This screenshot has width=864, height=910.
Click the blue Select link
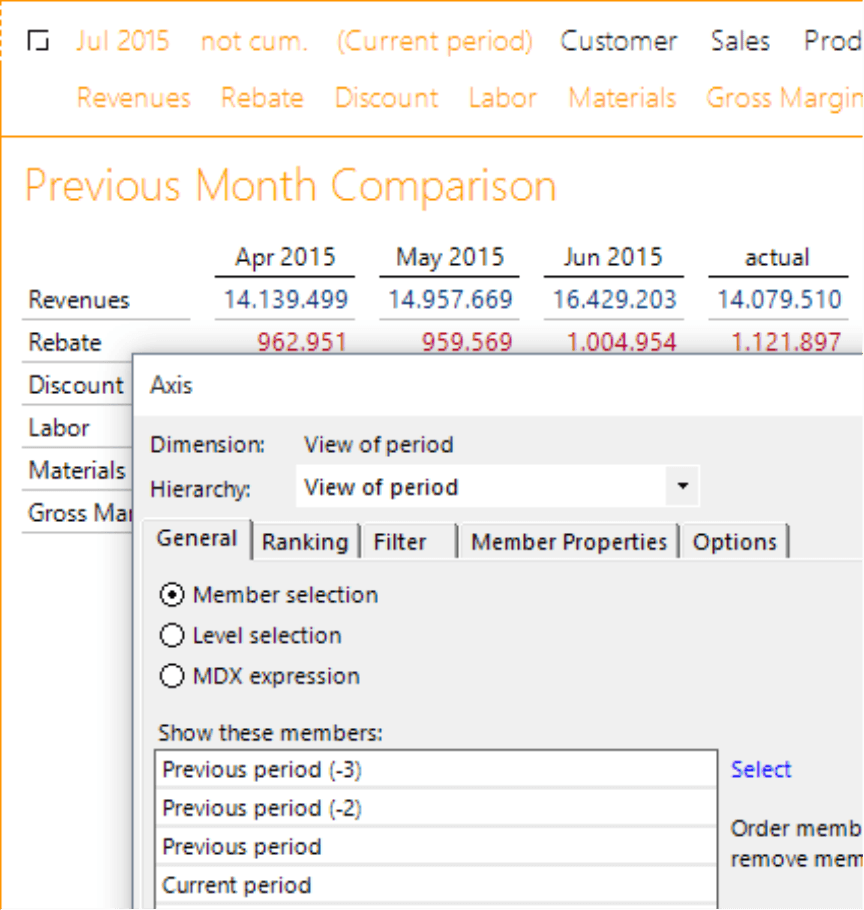click(x=760, y=770)
